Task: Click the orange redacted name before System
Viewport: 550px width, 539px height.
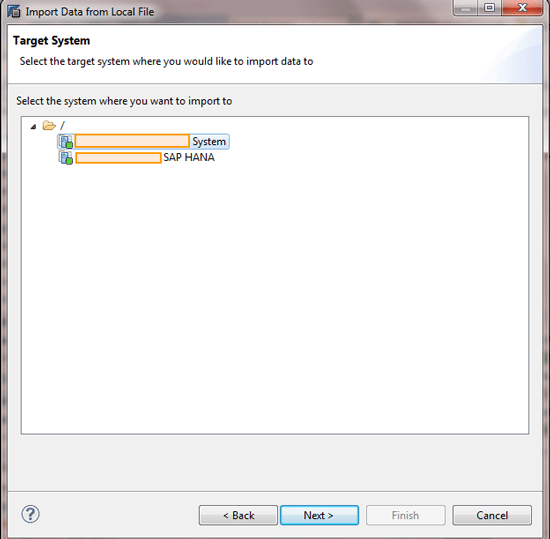Action: pos(132,141)
